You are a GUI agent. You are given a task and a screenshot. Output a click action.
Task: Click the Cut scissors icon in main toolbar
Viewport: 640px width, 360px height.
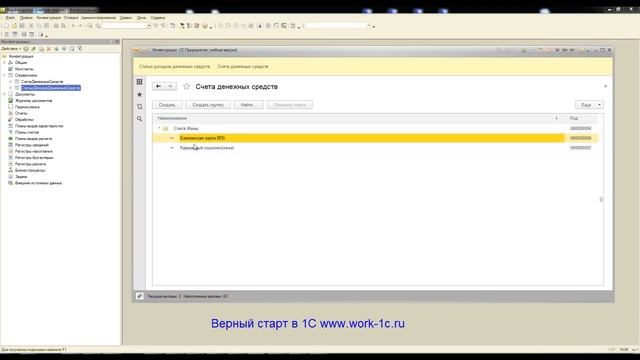point(31,26)
